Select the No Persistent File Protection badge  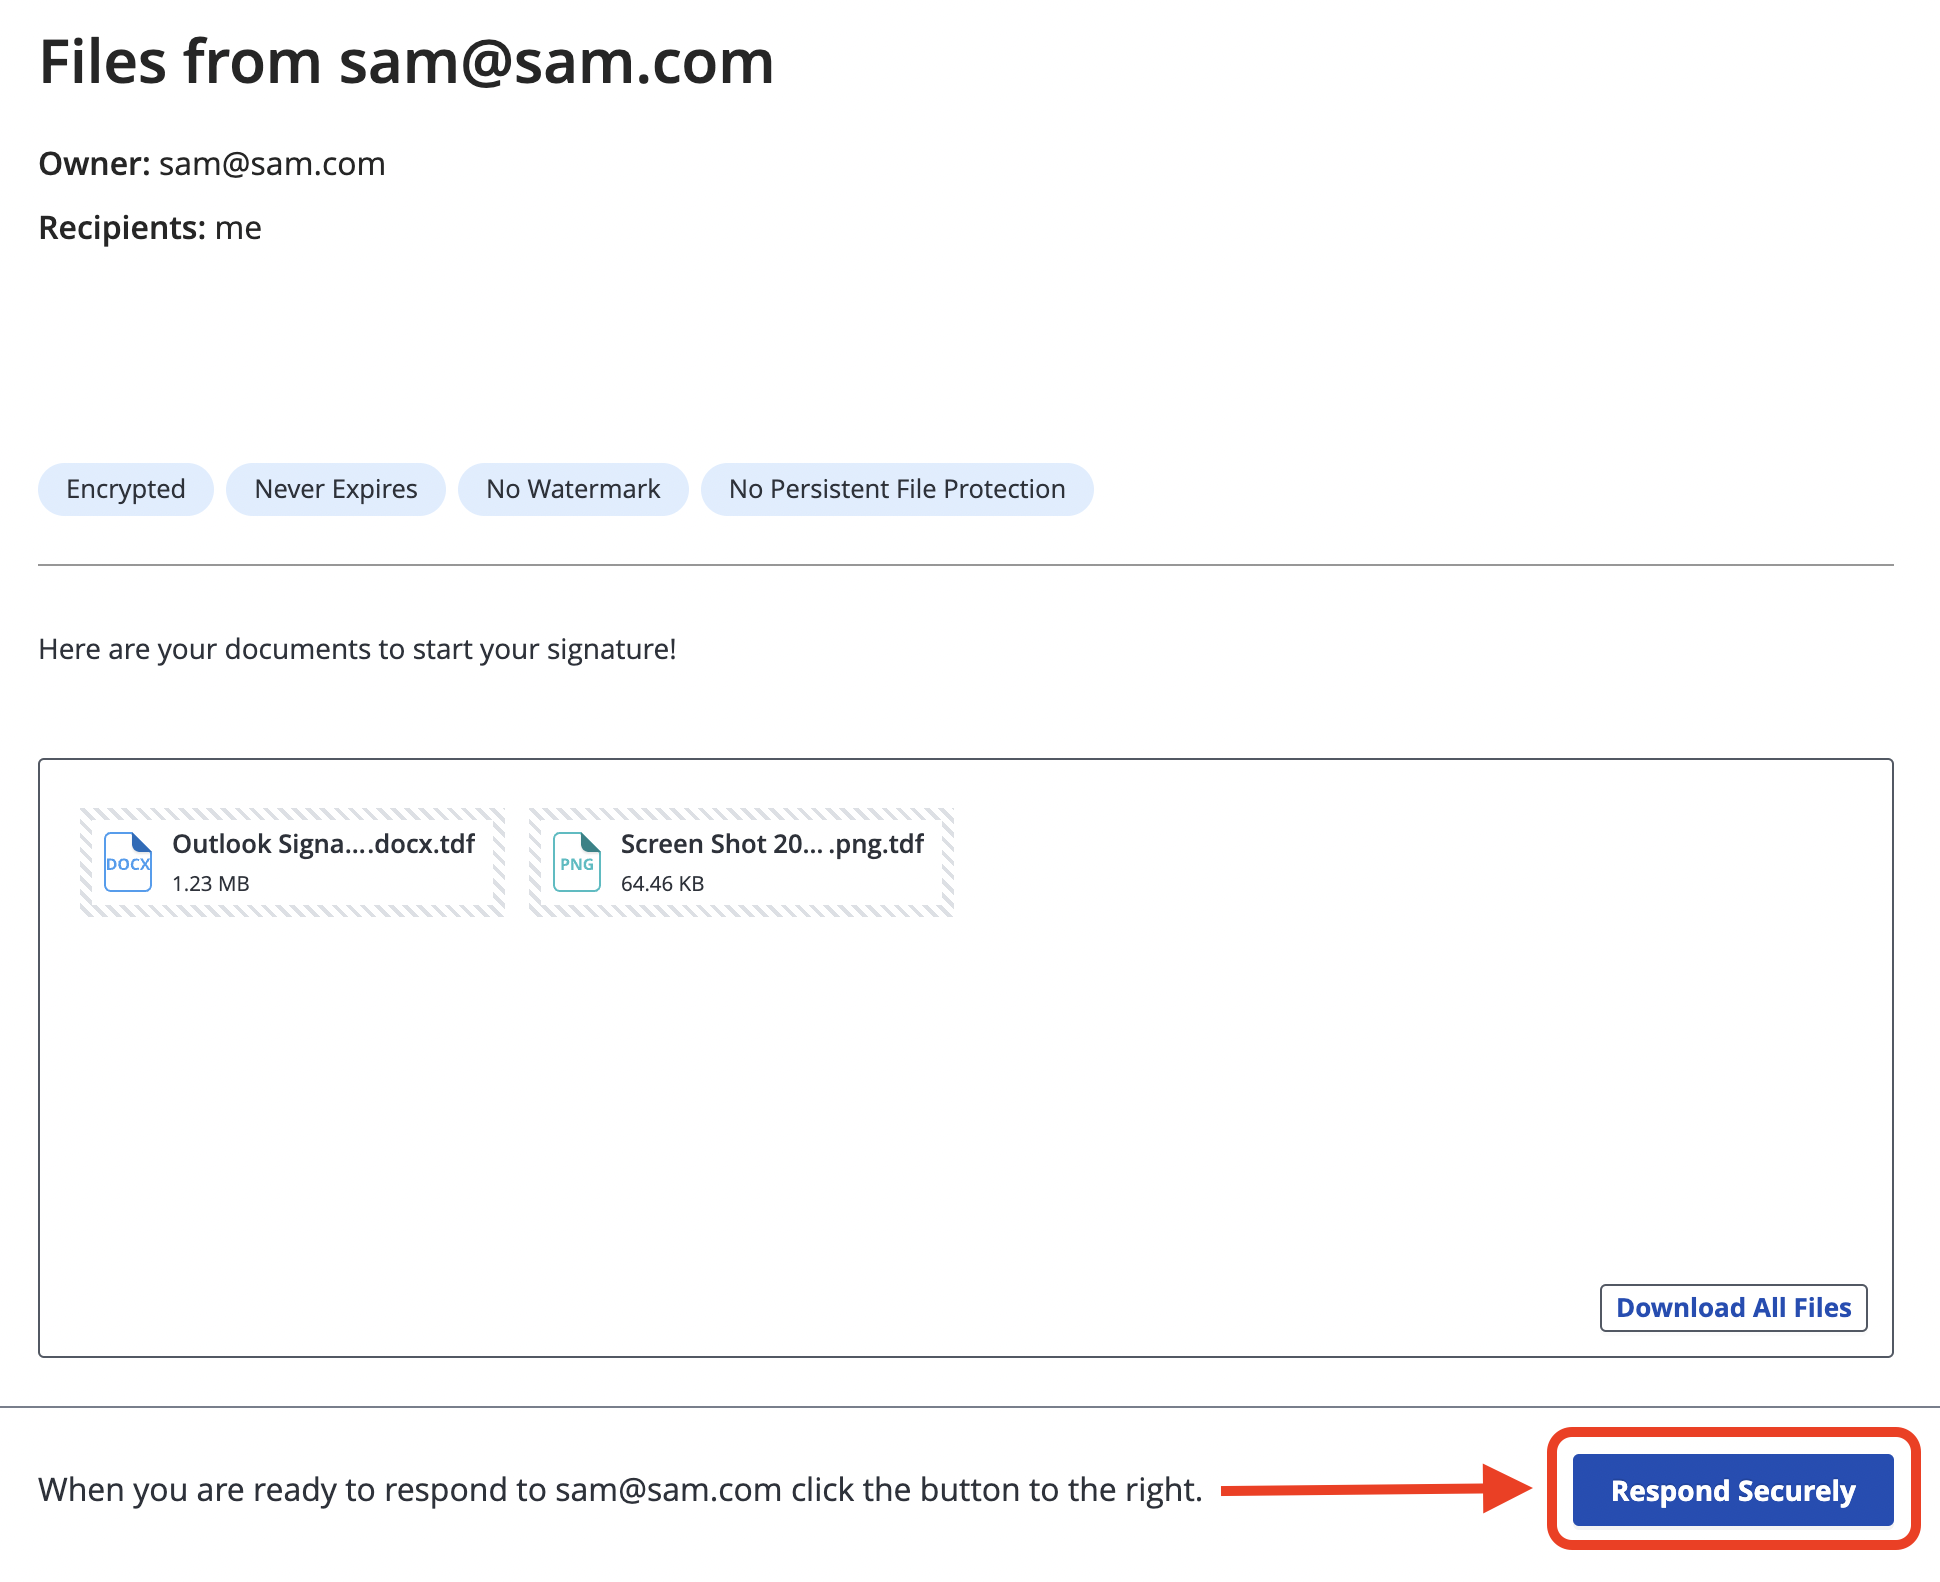(897, 489)
